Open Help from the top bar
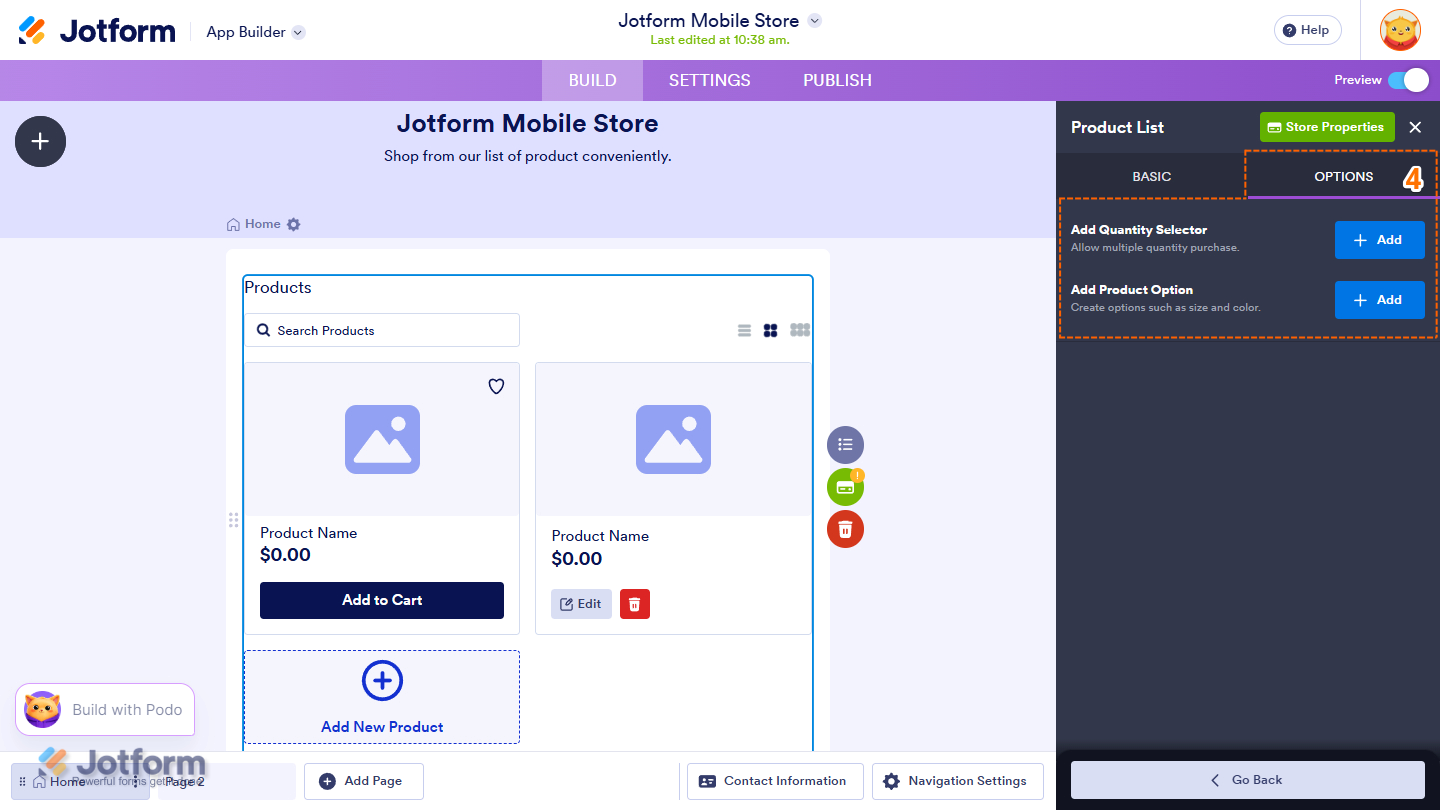The height and width of the screenshot is (810, 1440). pyautogui.click(x=1307, y=29)
